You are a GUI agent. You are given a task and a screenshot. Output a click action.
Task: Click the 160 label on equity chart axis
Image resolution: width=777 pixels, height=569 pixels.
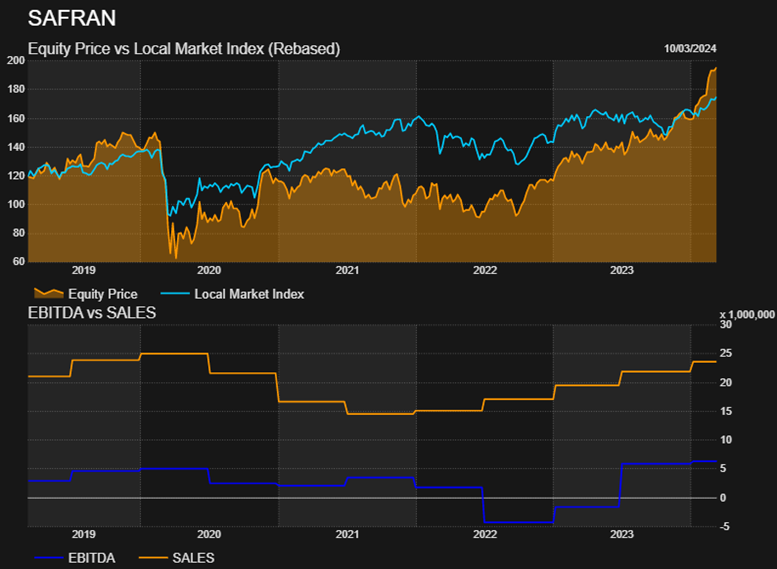click(16, 118)
